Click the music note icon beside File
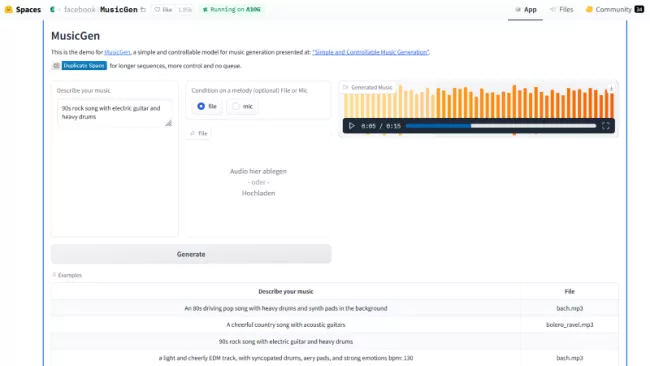 coord(192,133)
